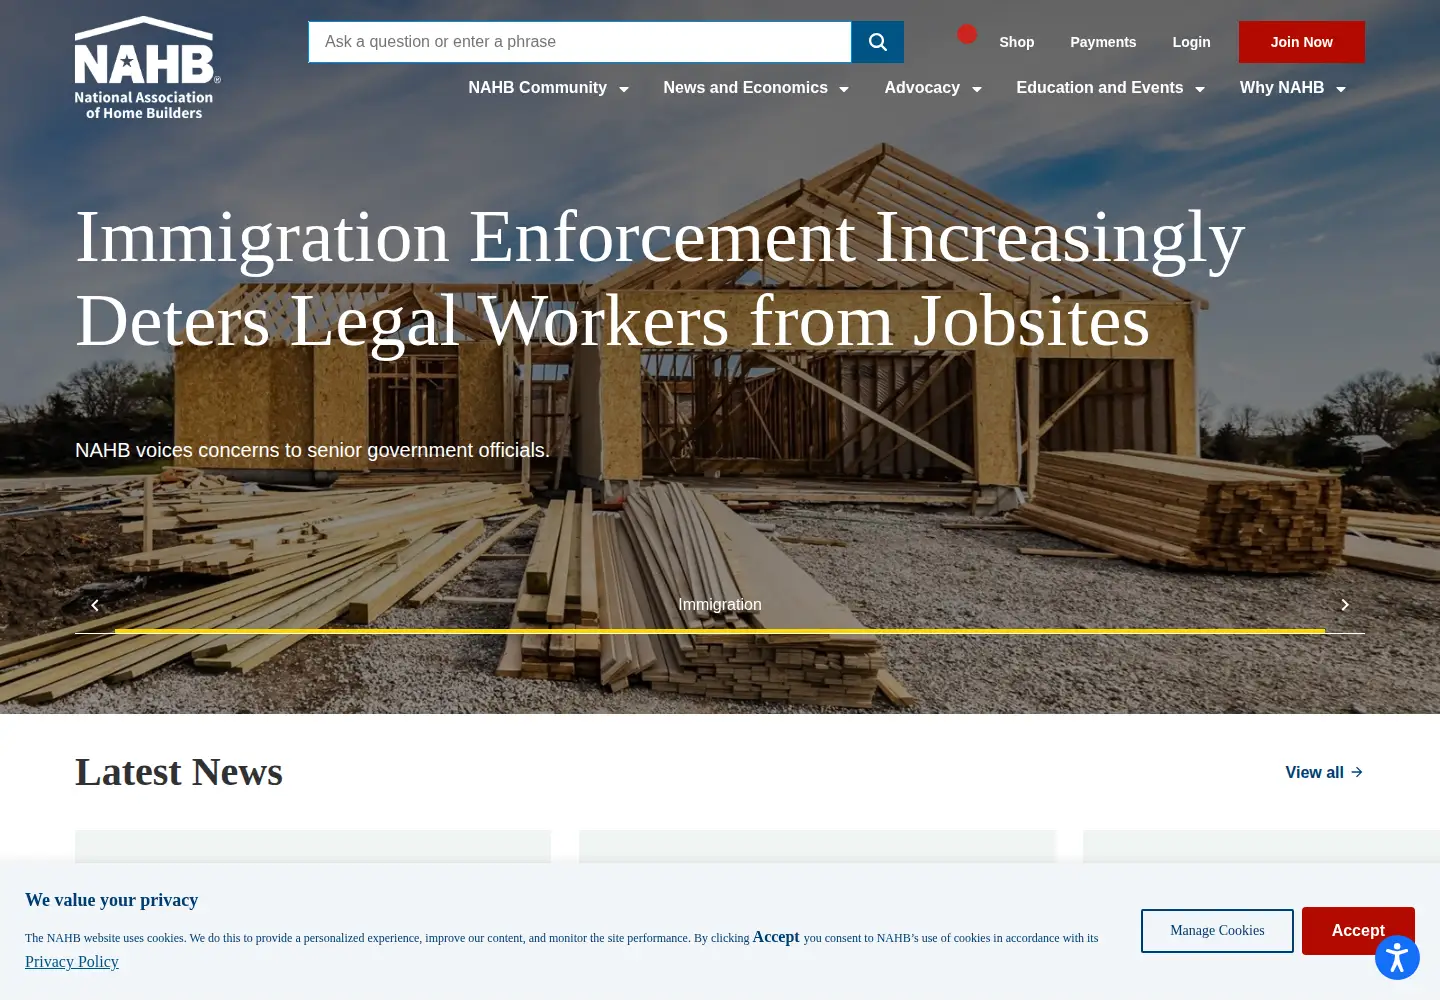Click the search question input field
The width and height of the screenshot is (1440, 1000).
[580, 42]
